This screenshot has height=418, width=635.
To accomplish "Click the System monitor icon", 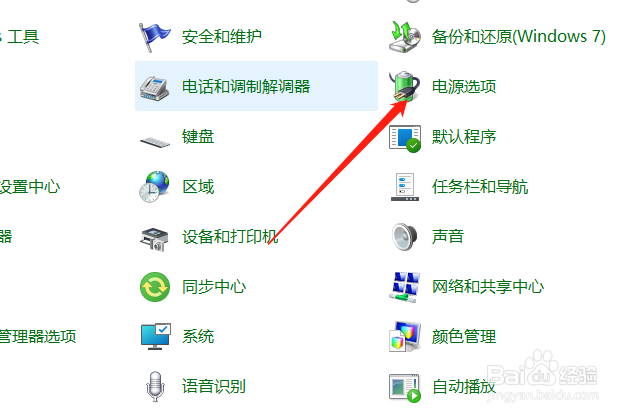I will coord(156,337).
